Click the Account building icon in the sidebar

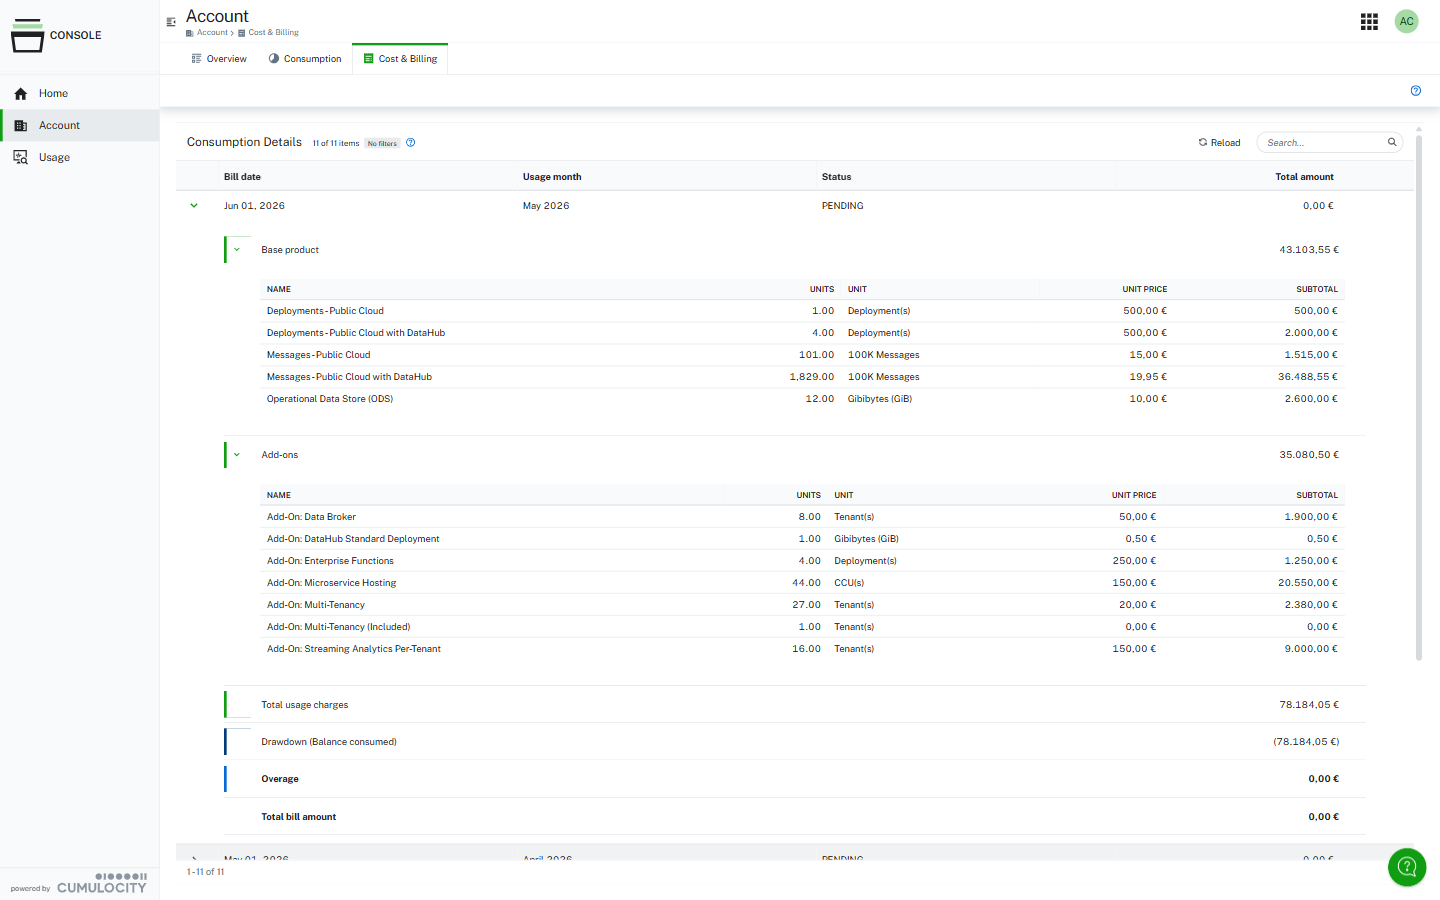(x=21, y=126)
